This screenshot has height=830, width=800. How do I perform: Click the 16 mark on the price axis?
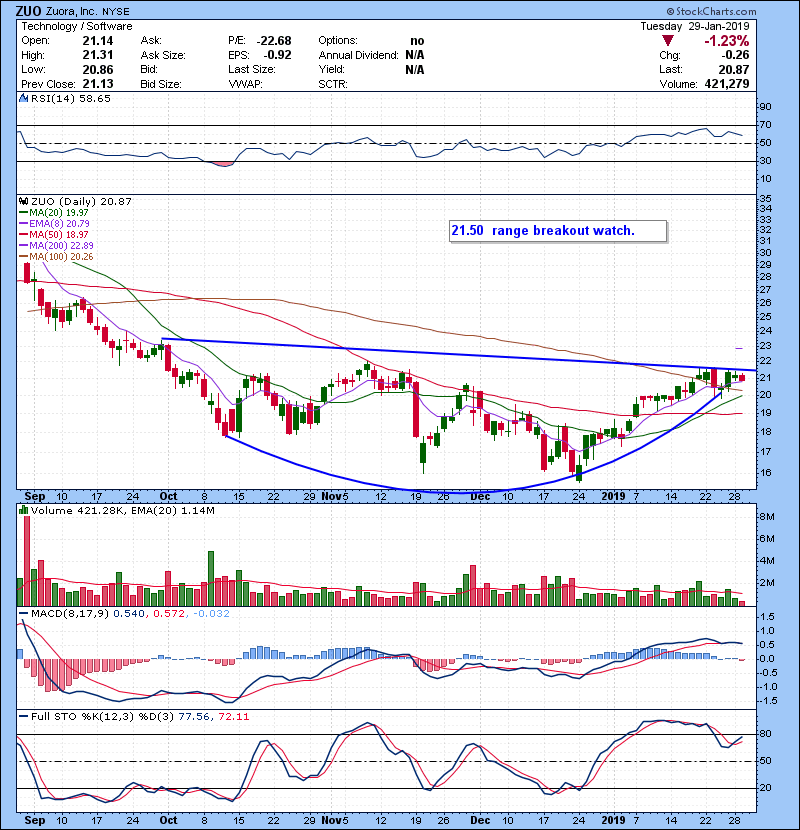pyautogui.click(x=766, y=473)
